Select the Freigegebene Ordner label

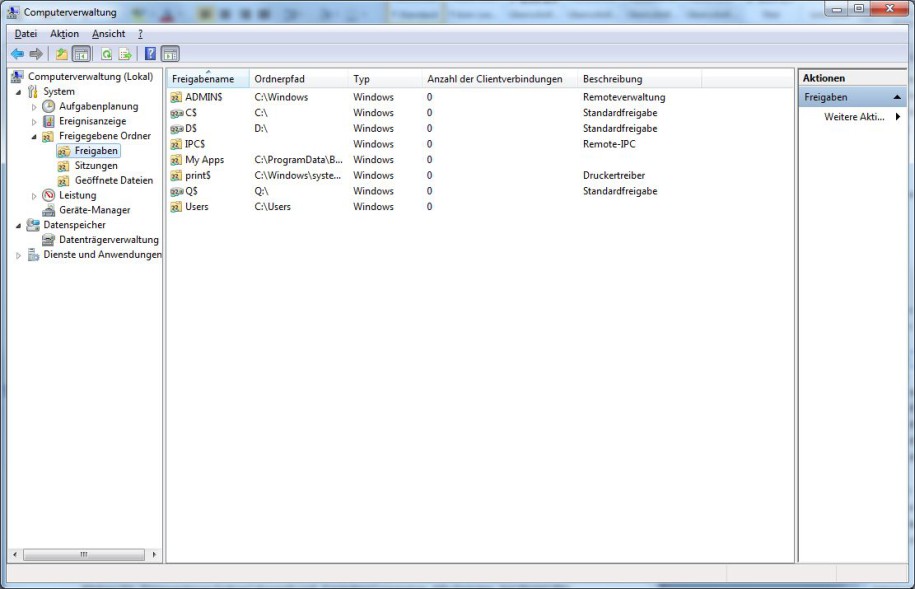coord(105,136)
